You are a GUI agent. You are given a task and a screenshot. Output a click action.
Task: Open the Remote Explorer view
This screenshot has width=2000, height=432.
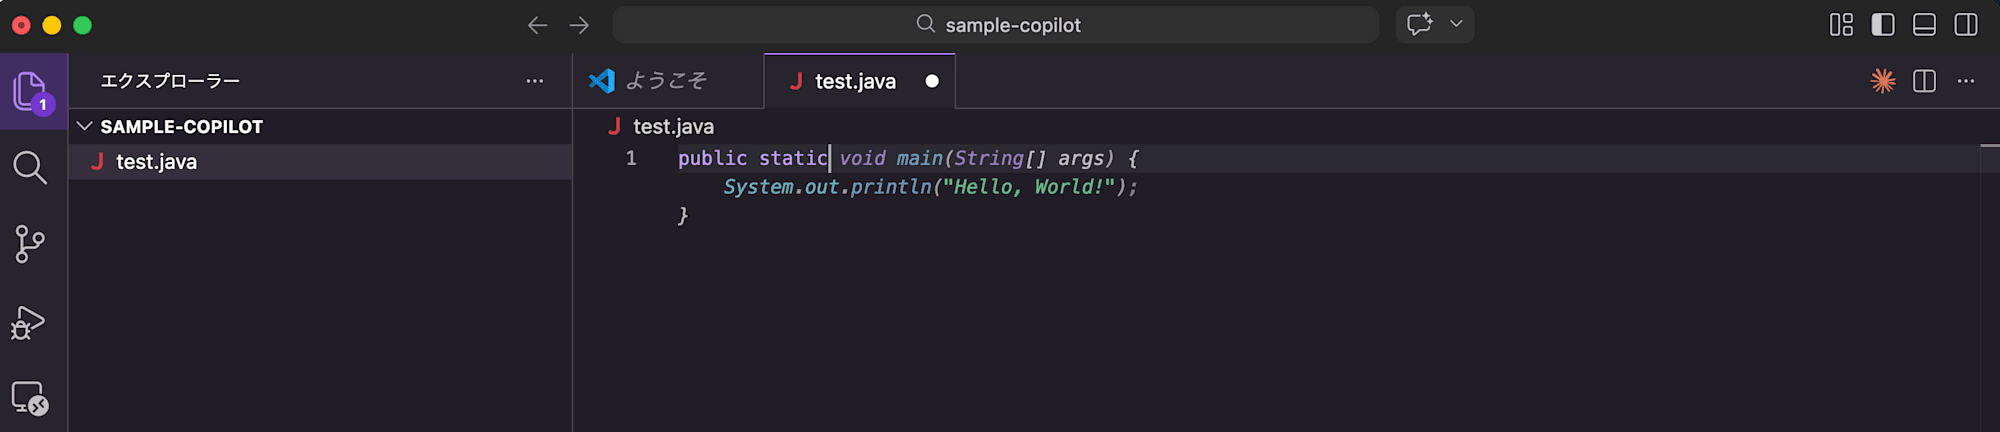click(x=30, y=398)
